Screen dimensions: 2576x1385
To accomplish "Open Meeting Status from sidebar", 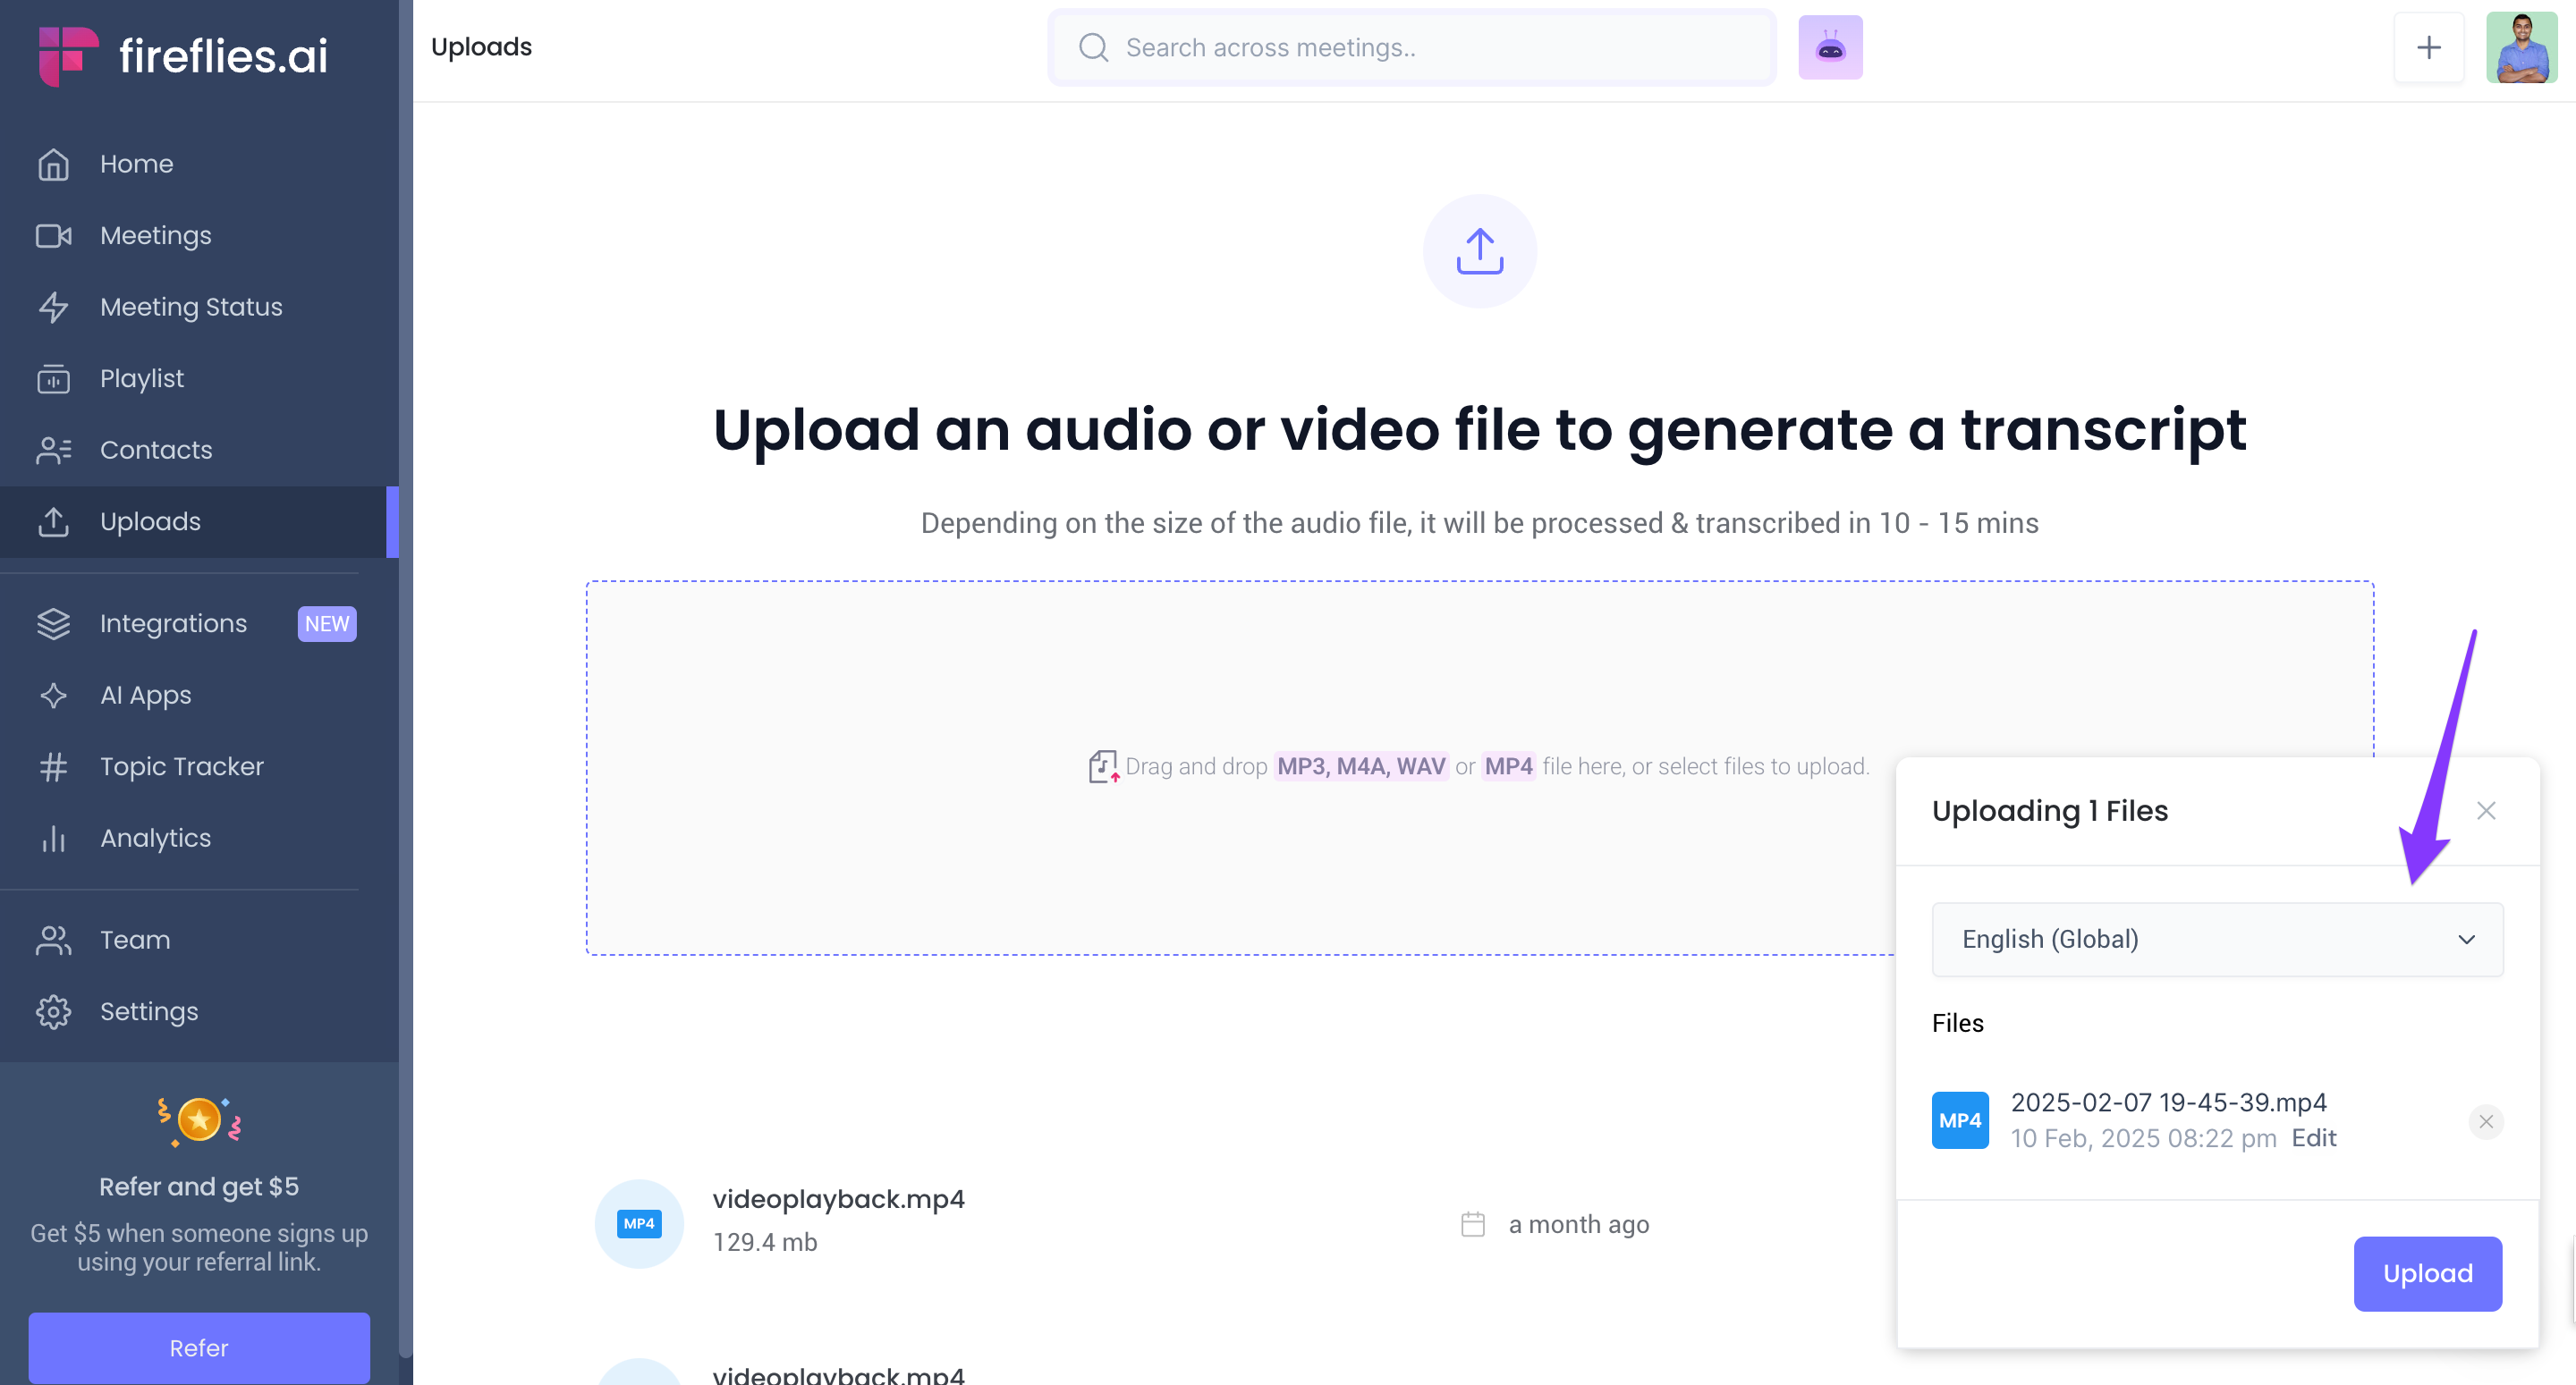I will tap(191, 307).
